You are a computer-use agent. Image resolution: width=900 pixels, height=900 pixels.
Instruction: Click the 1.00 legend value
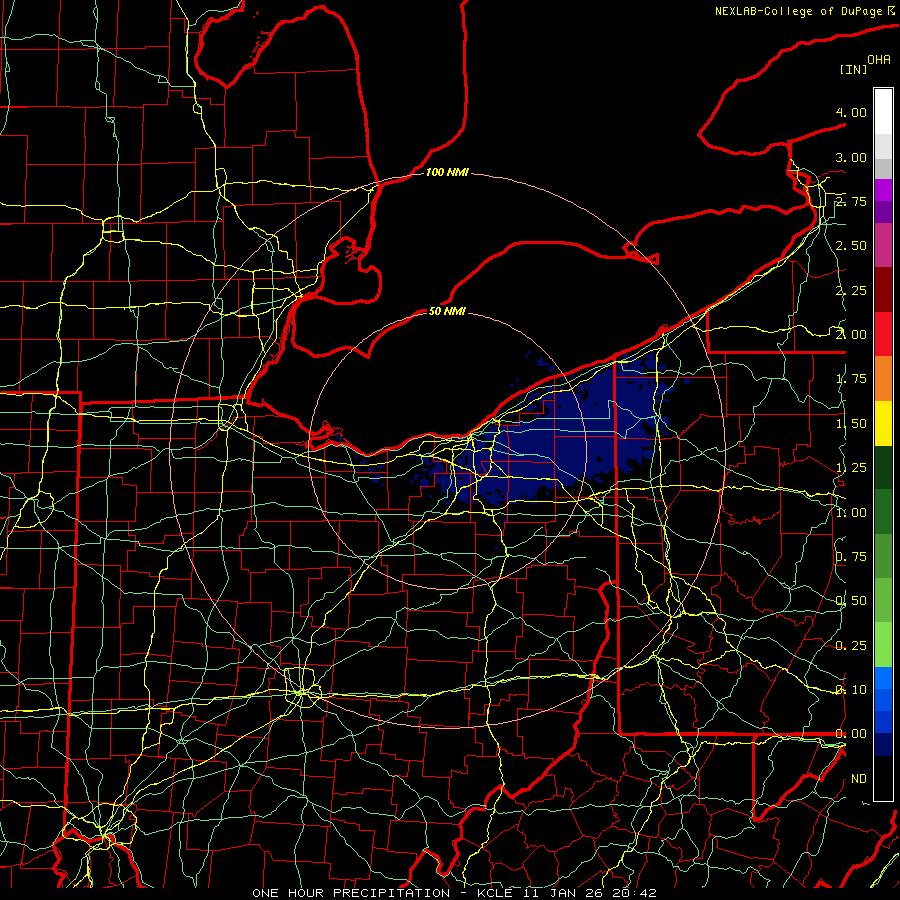(851, 513)
